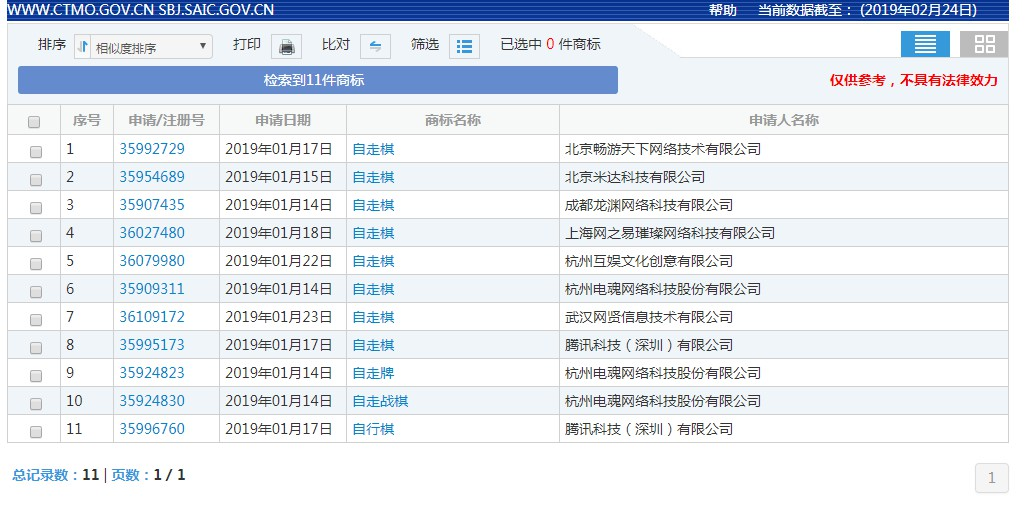Viewport: 1025px width, 507px height.
Task: Open 自走棋 trademark in row 1
Action: [x=373, y=149]
